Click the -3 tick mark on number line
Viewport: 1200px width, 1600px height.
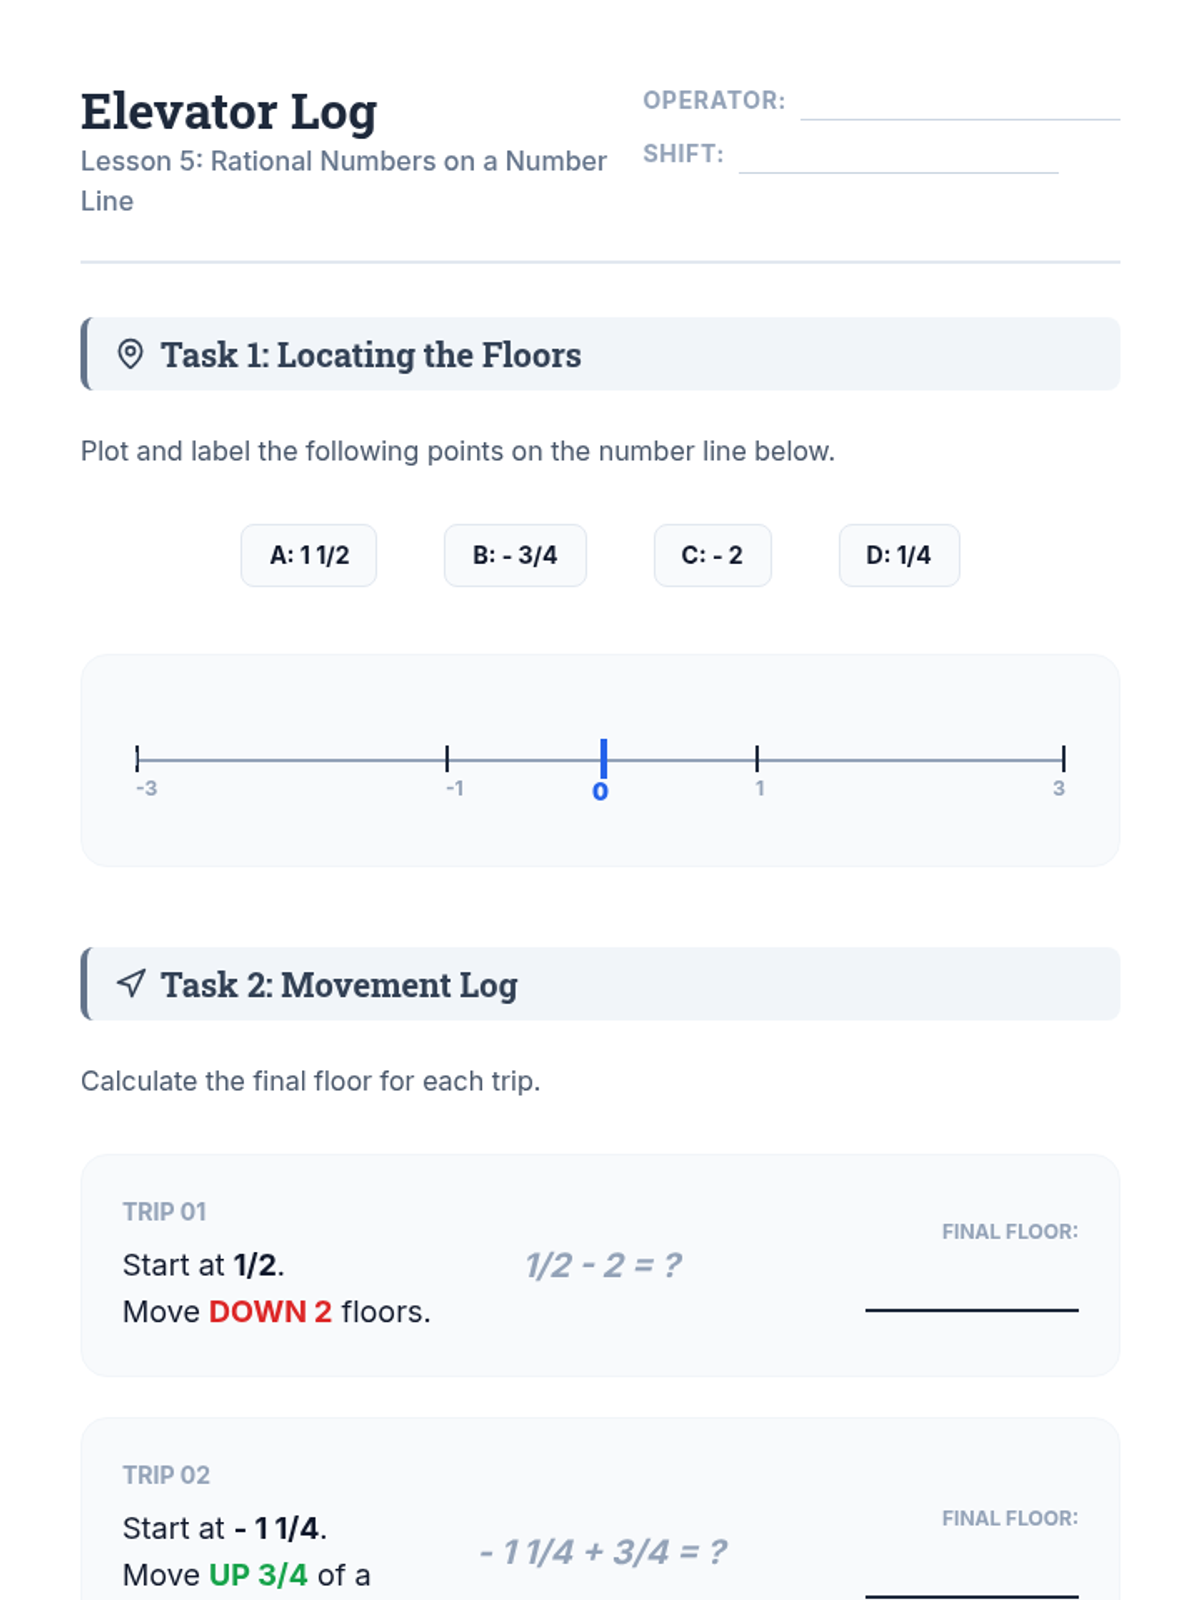138,759
